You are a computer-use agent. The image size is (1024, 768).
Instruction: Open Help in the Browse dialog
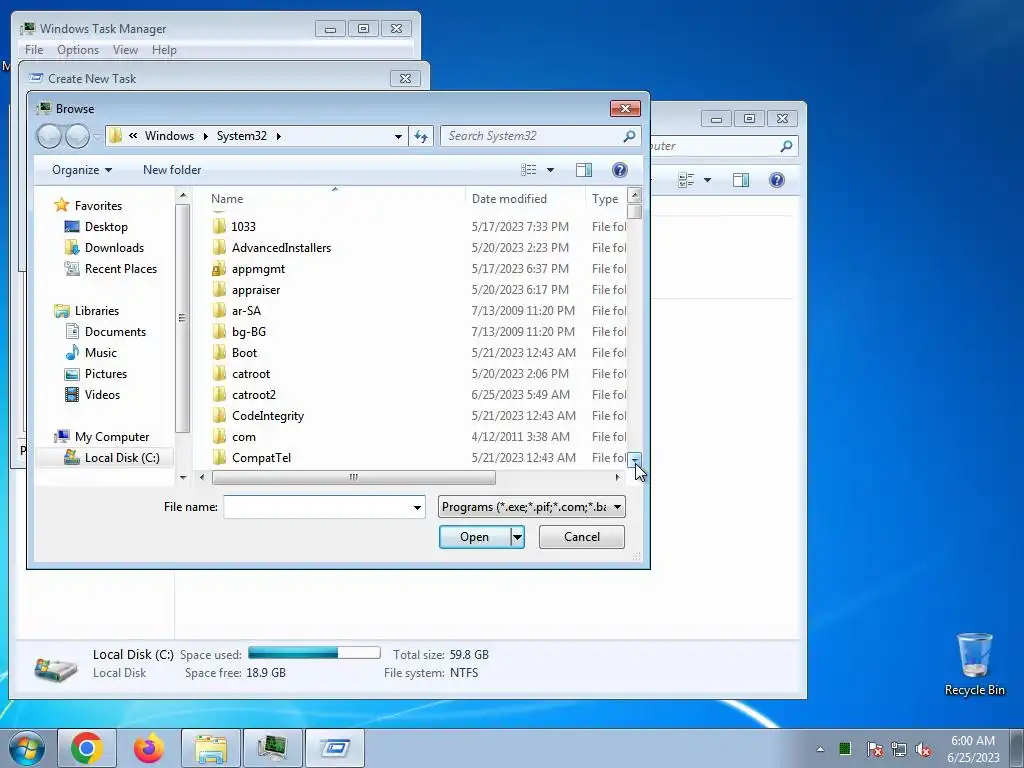(x=620, y=170)
